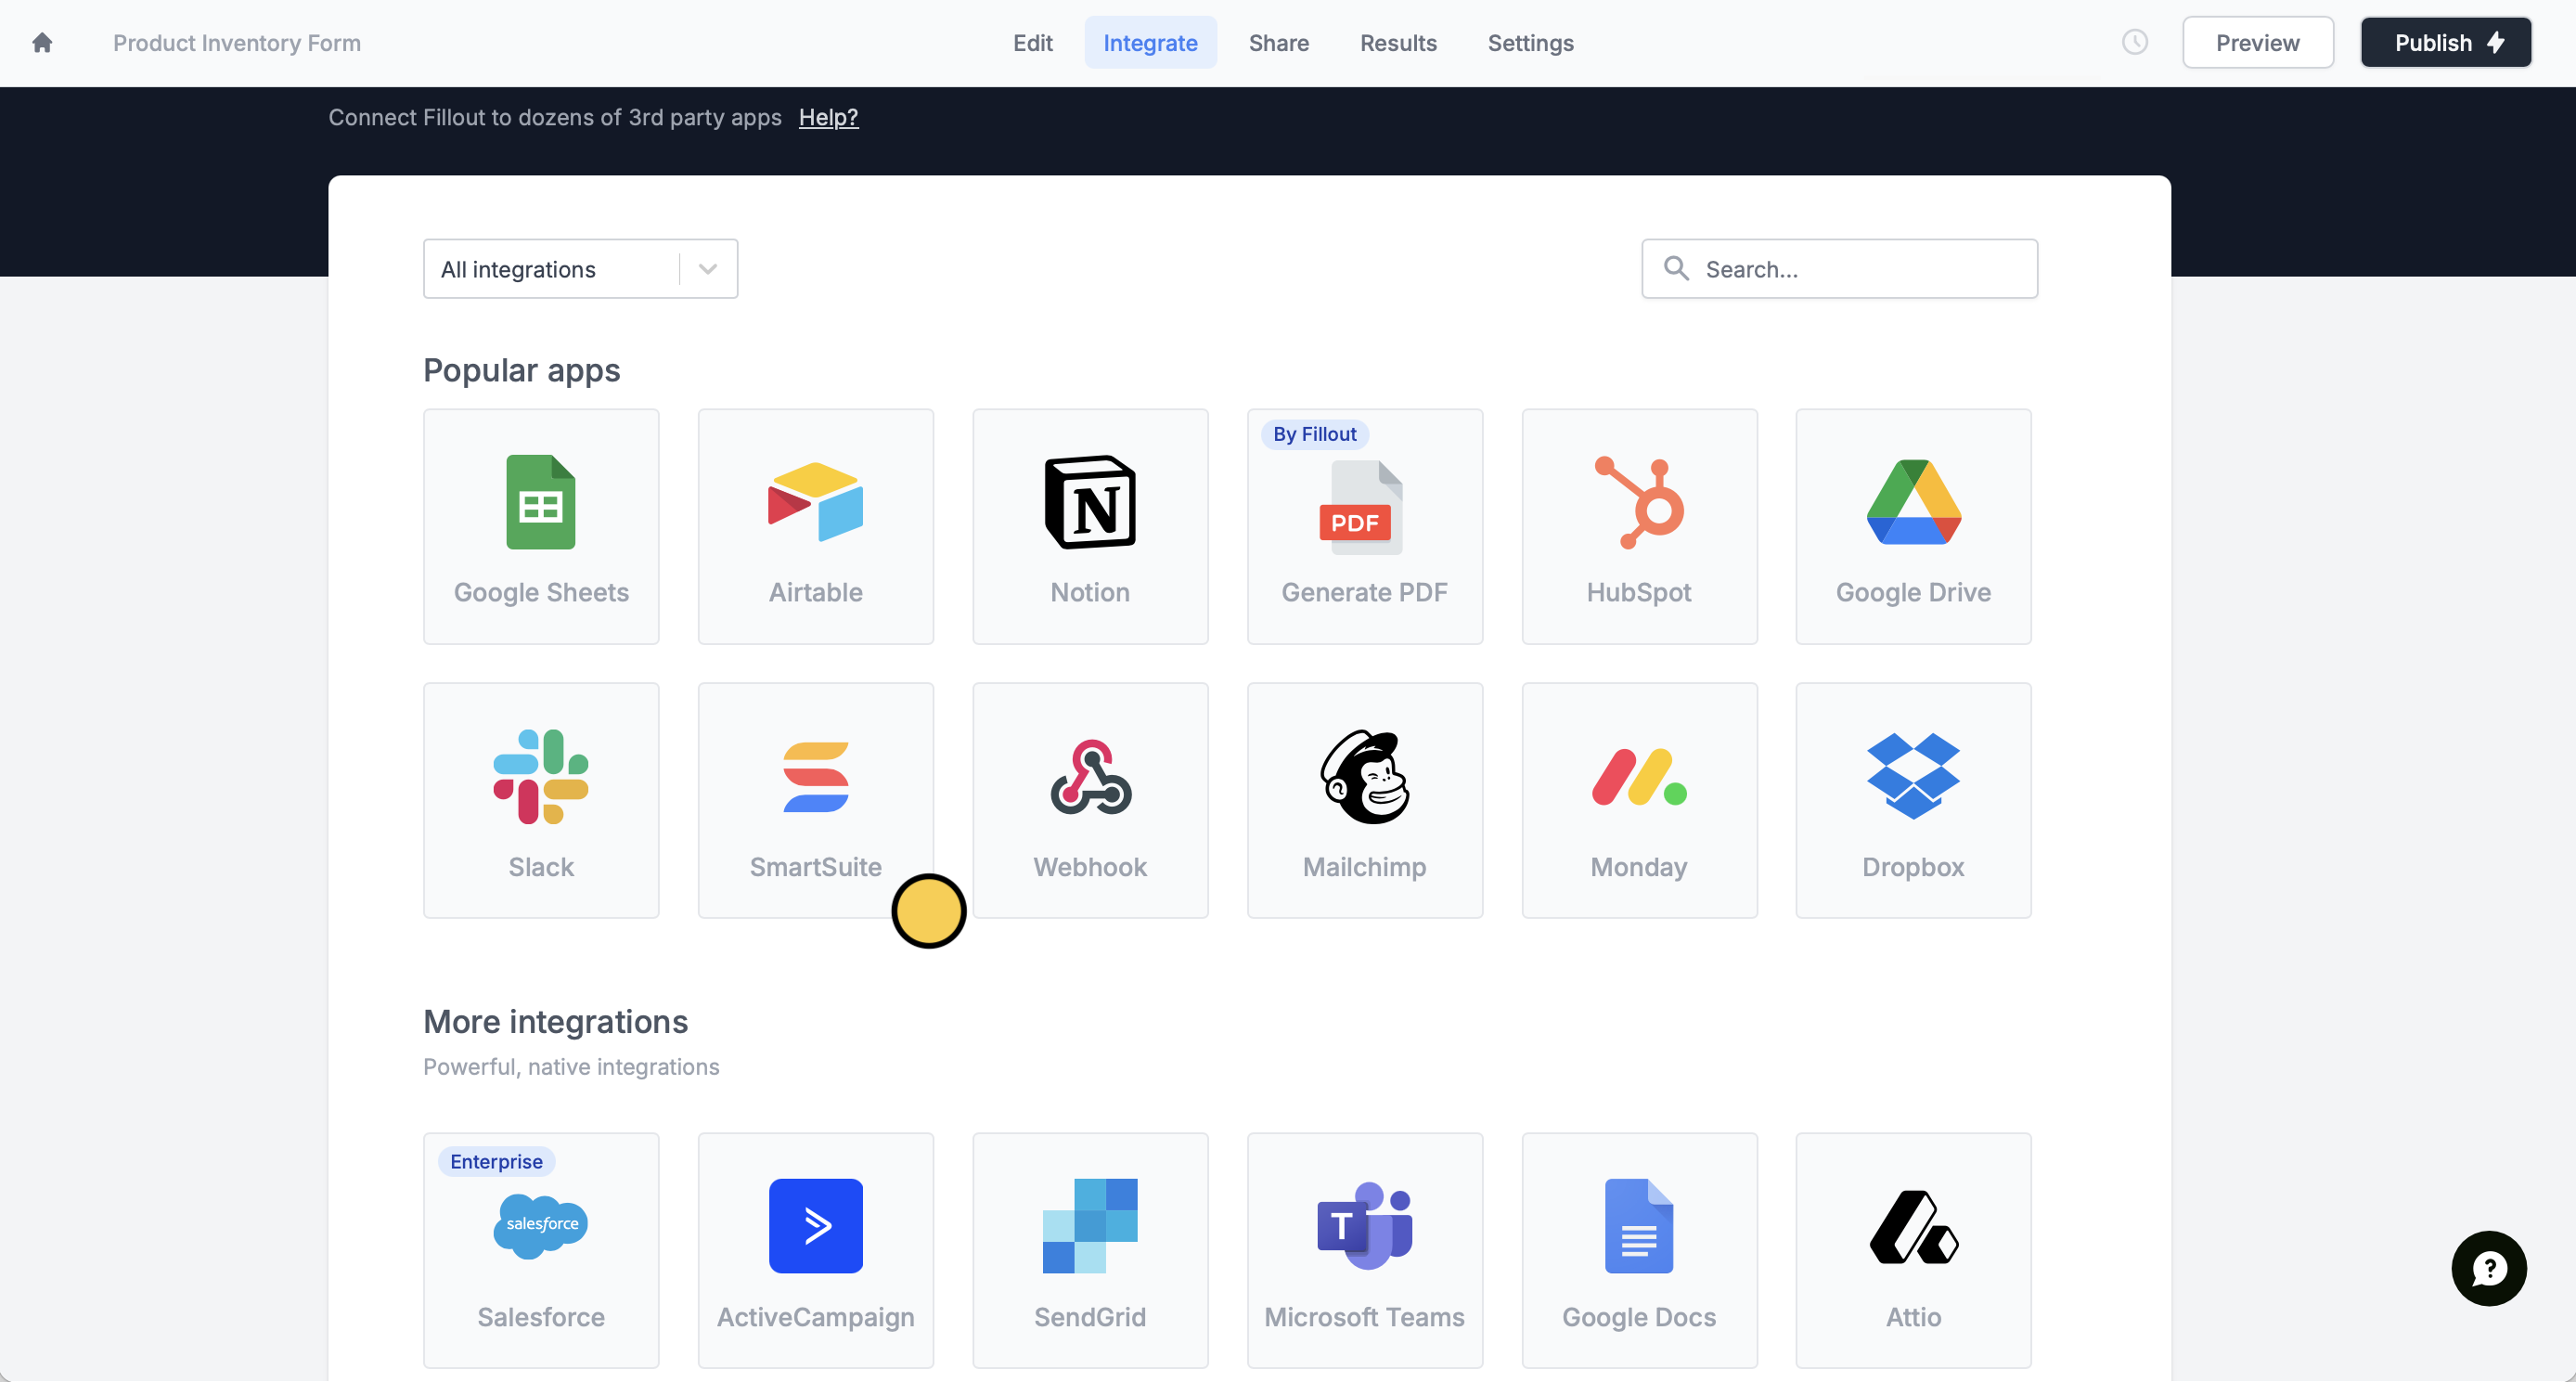Choose the SendGrid integration
Screen dimensions: 2576x1382
pos(1090,1250)
